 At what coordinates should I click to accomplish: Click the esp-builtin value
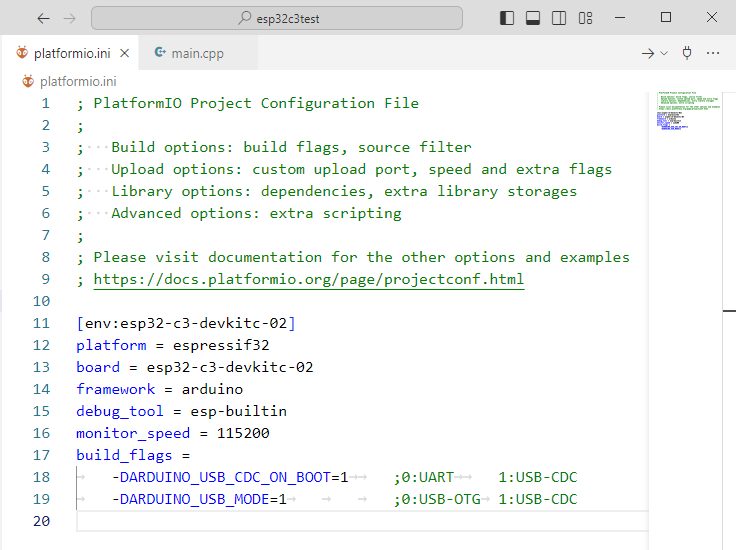point(238,411)
